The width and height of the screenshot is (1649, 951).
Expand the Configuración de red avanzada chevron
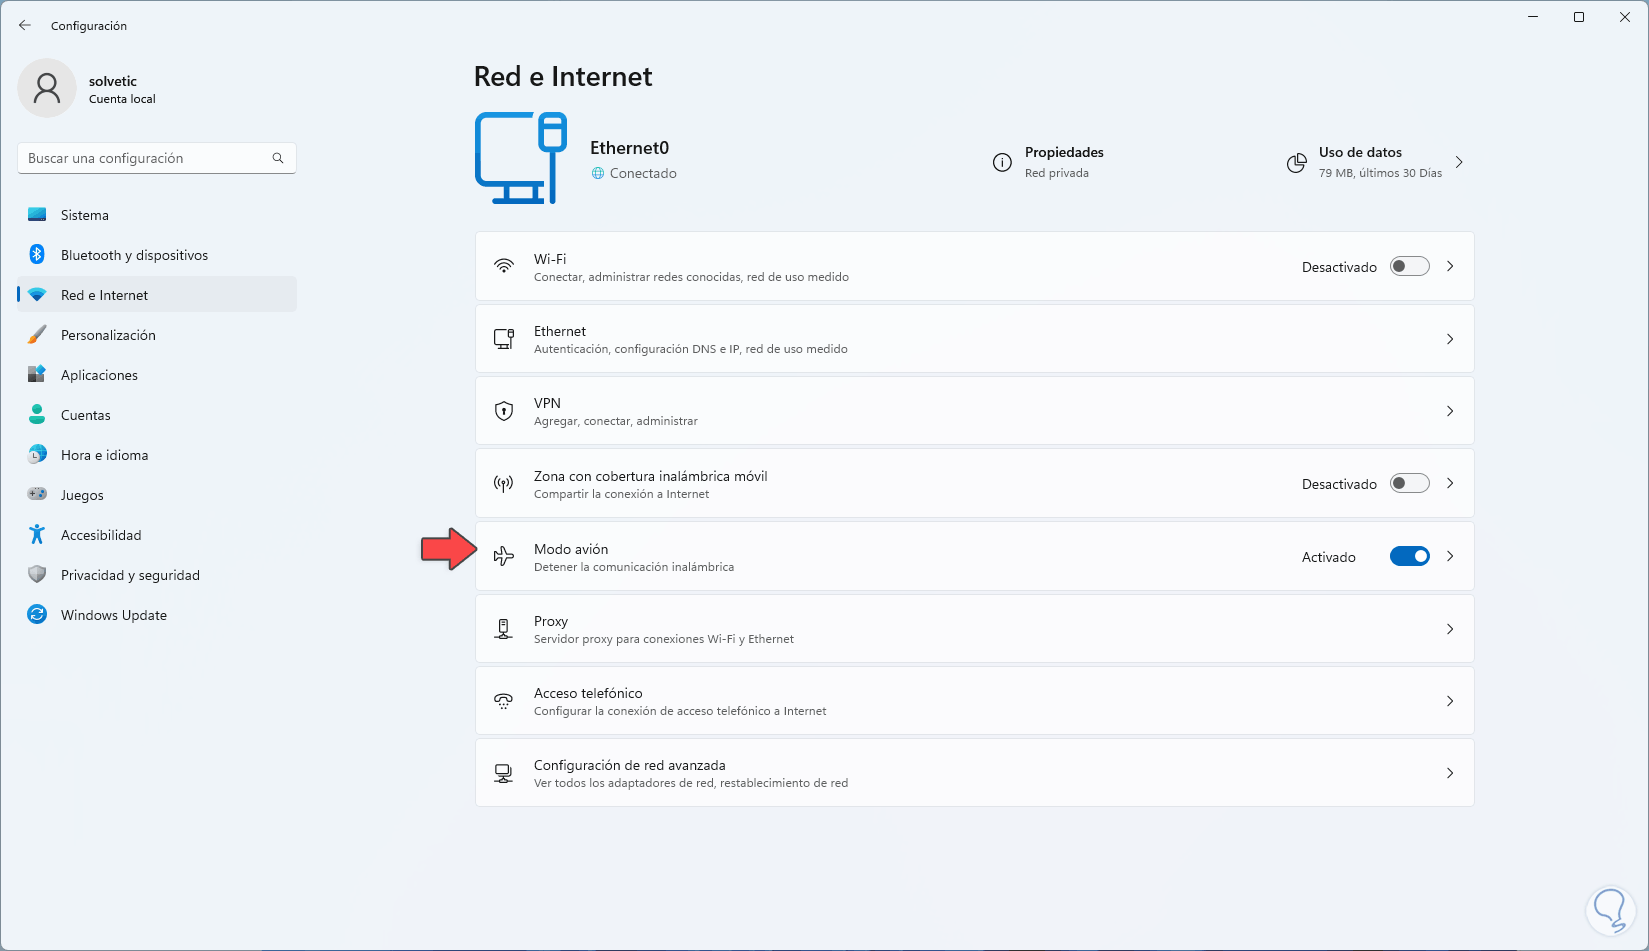pos(1450,773)
